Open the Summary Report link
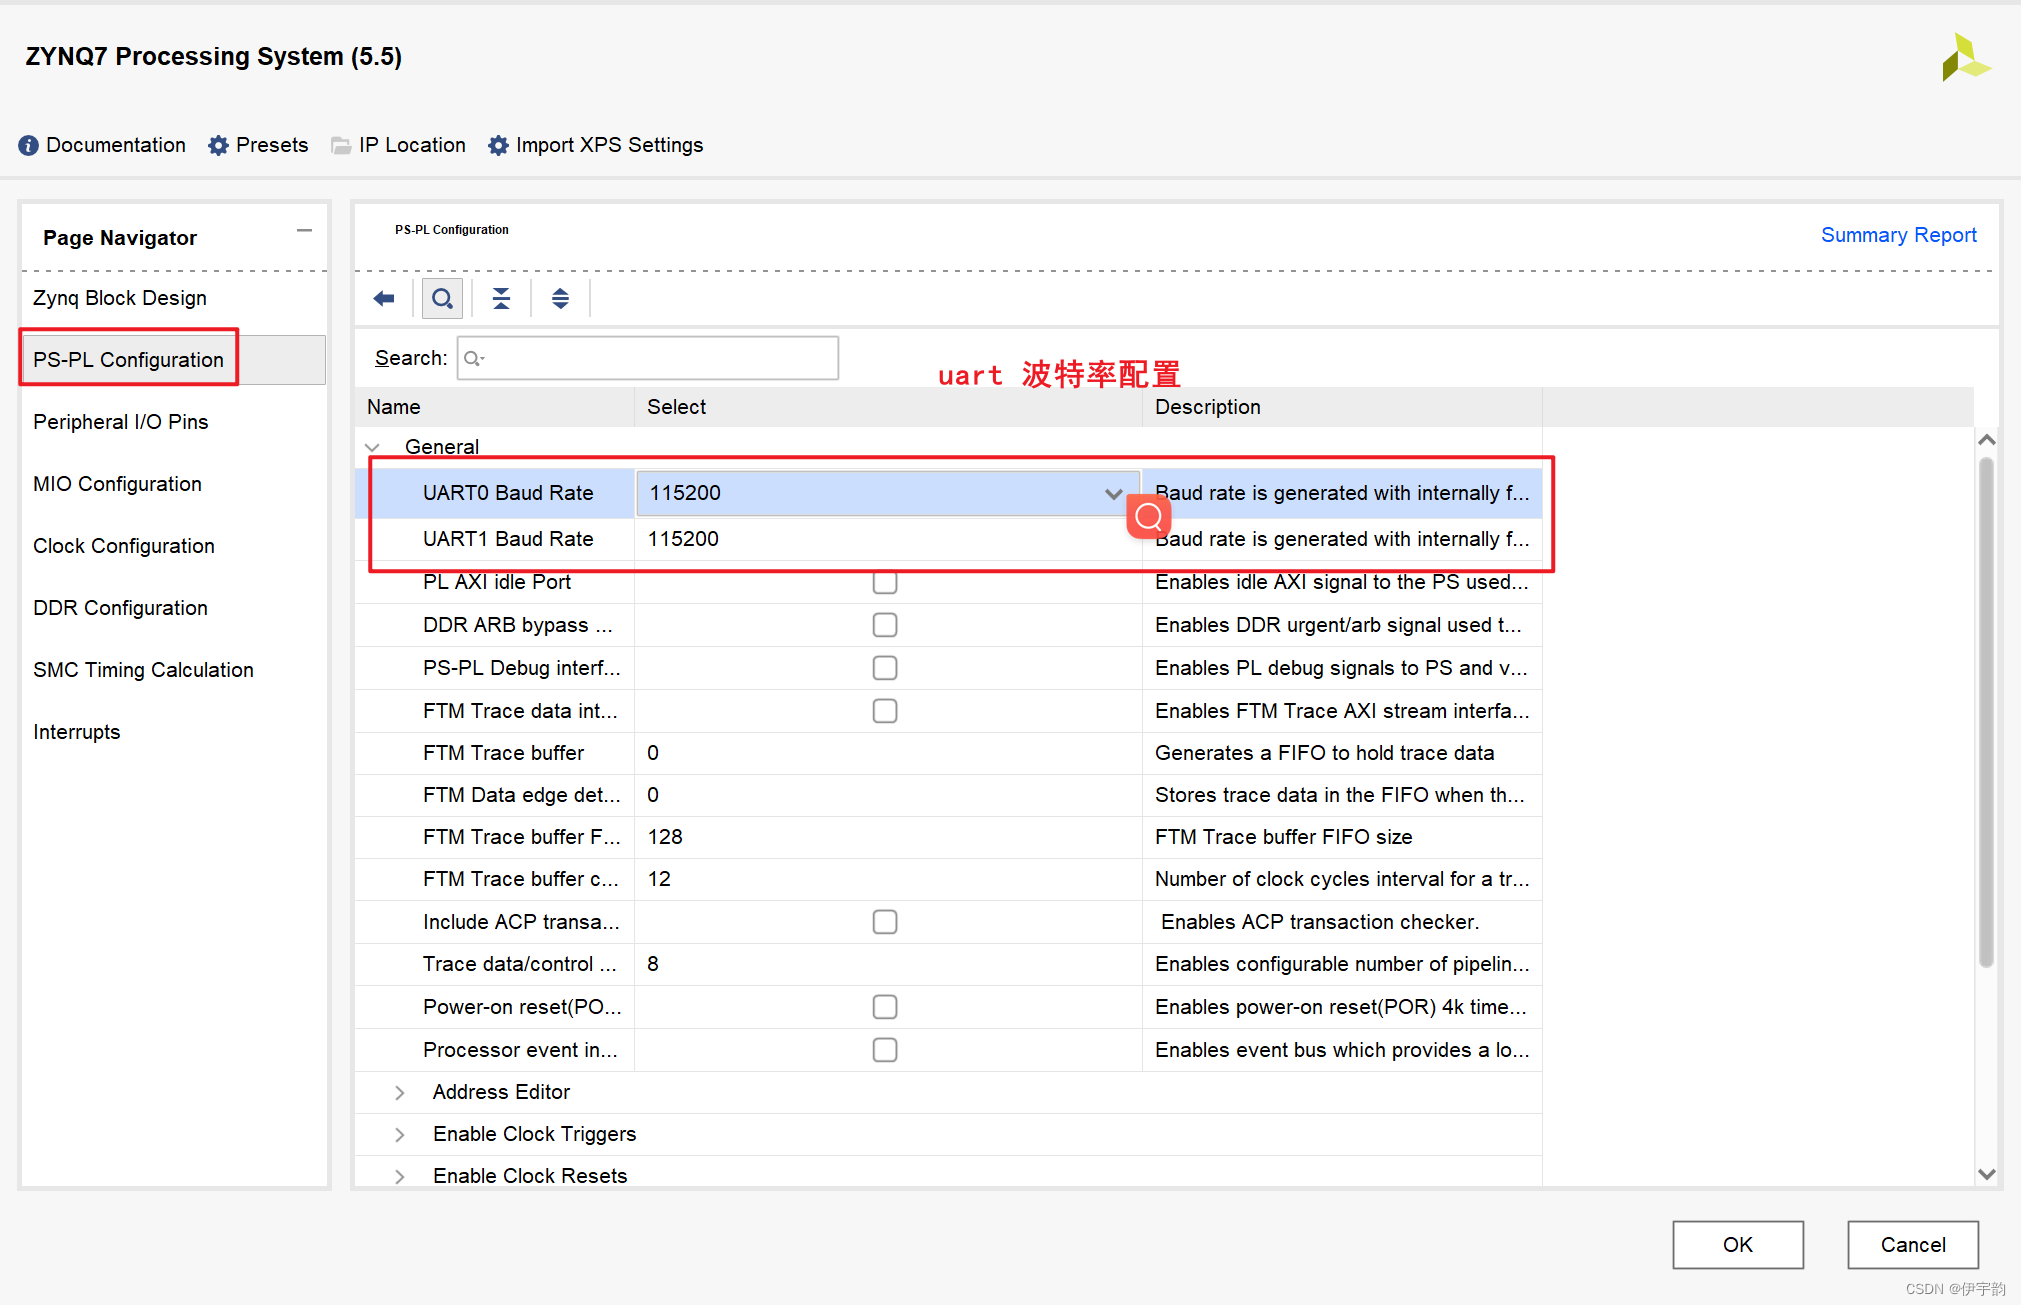The width and height of the screenshot is (2021, 1305). 1898,235
